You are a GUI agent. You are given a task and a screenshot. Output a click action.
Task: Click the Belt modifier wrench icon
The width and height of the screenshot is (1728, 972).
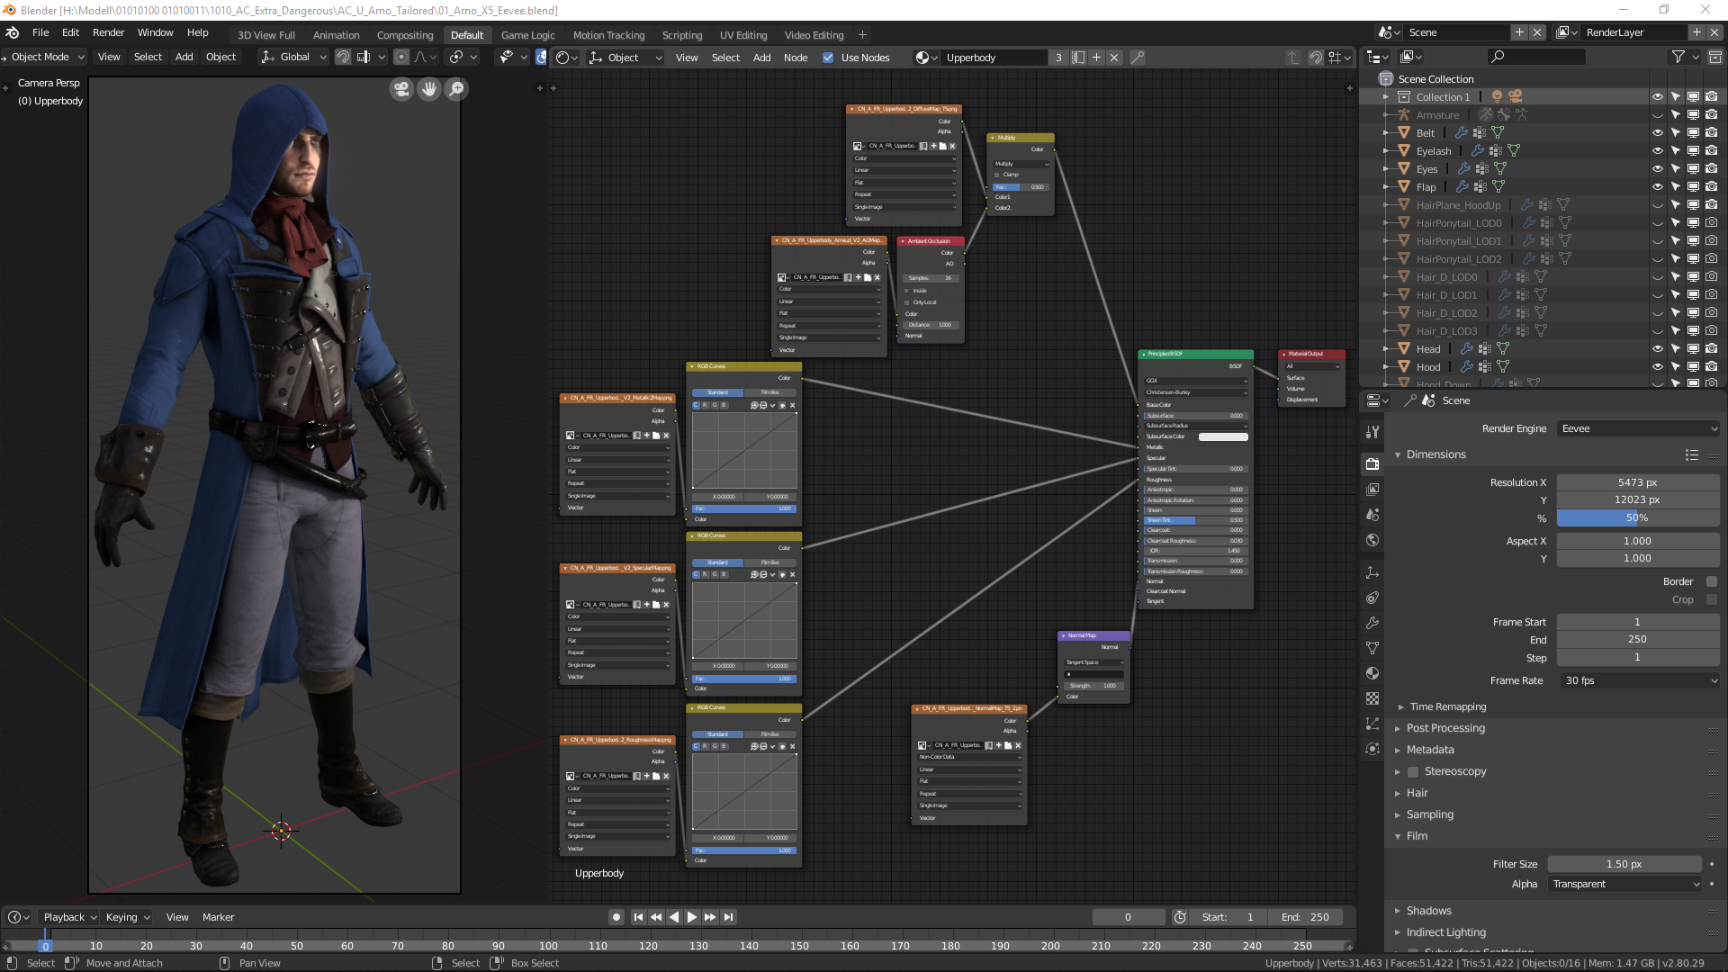1461,133
